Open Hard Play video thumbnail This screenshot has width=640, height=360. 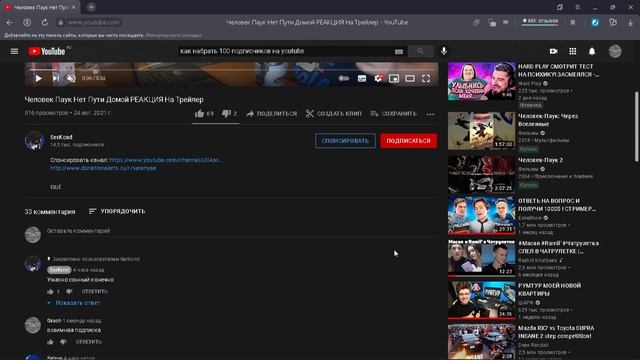point(482,81)
